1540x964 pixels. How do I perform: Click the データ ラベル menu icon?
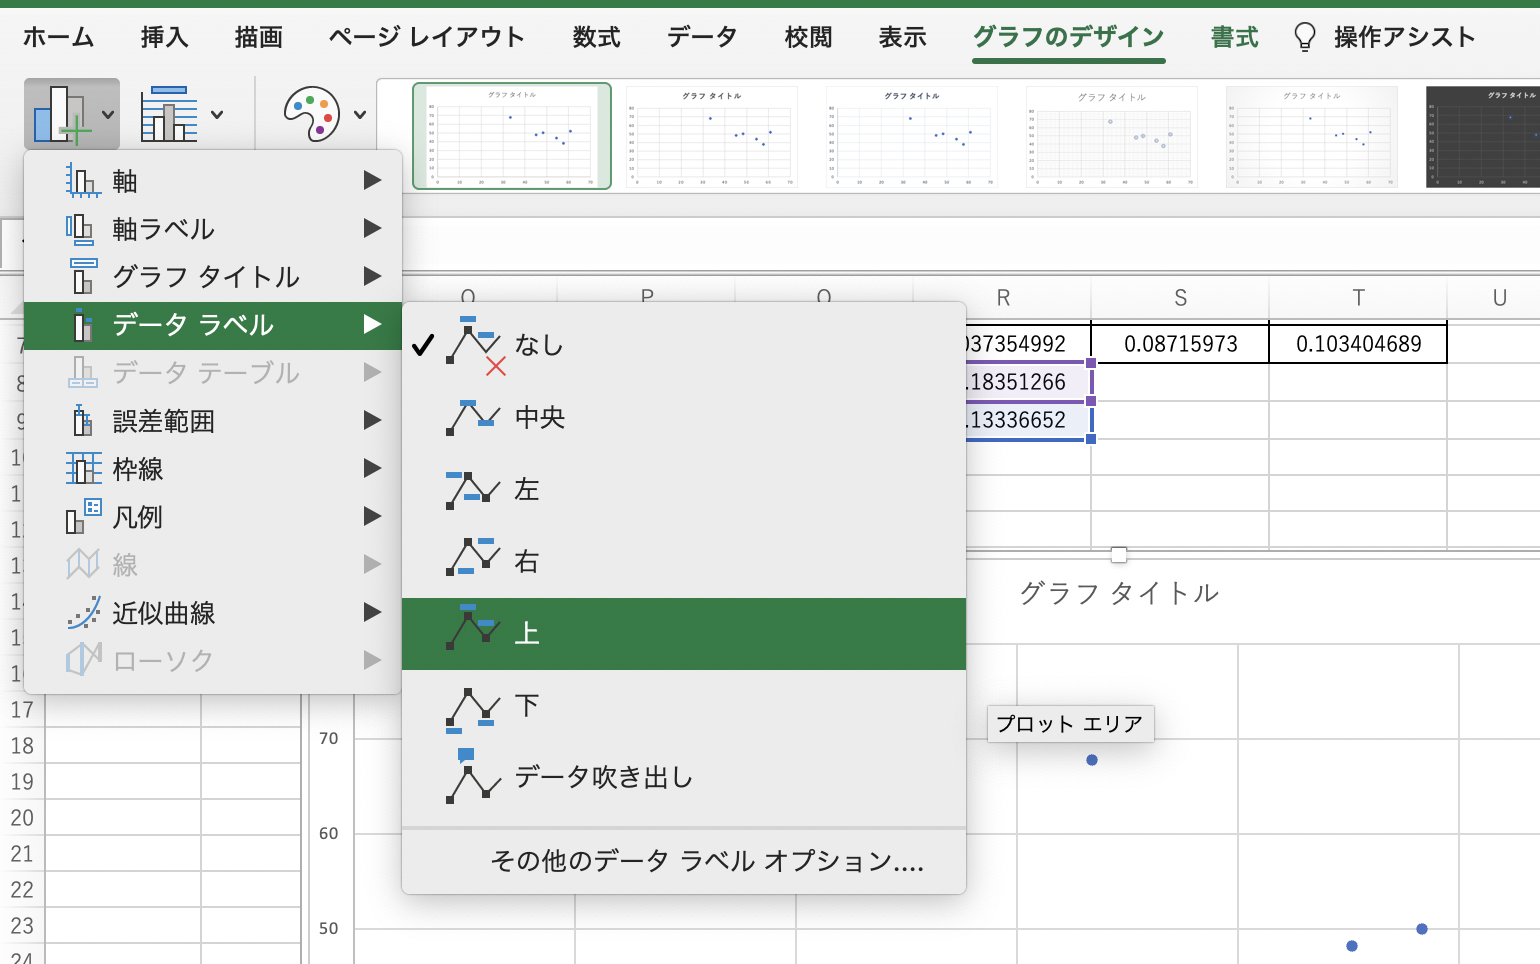(x=83, y=325)
